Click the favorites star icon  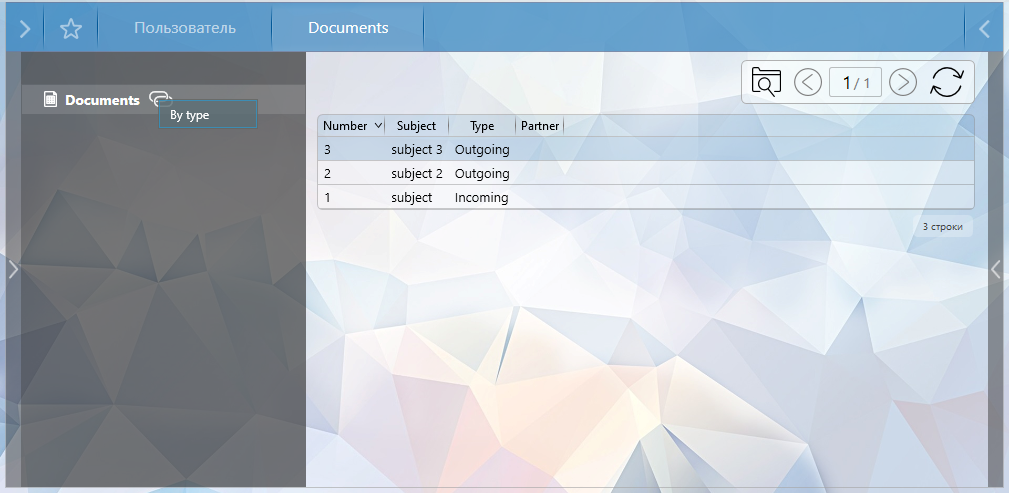point(70,28)
